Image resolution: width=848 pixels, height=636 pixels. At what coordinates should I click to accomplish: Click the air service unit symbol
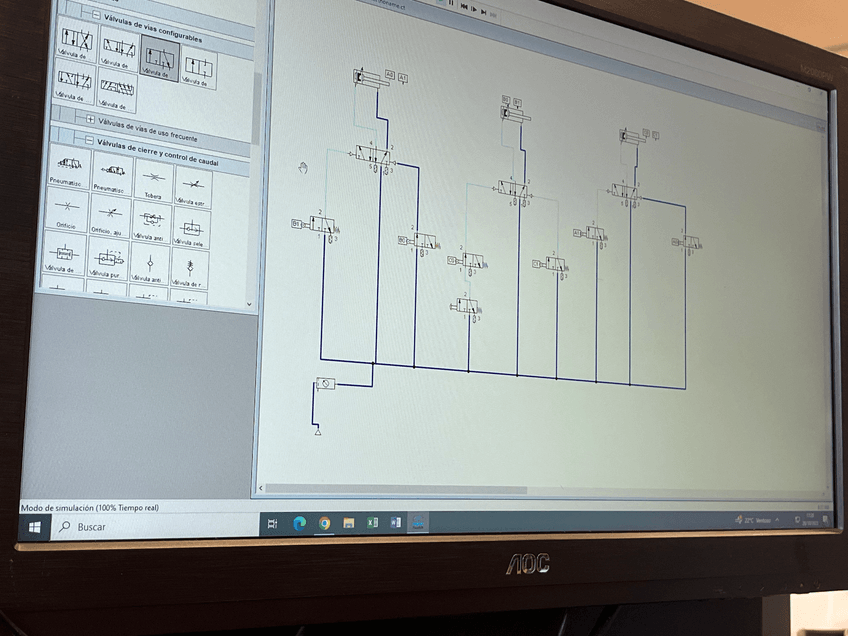pos(326,383)
